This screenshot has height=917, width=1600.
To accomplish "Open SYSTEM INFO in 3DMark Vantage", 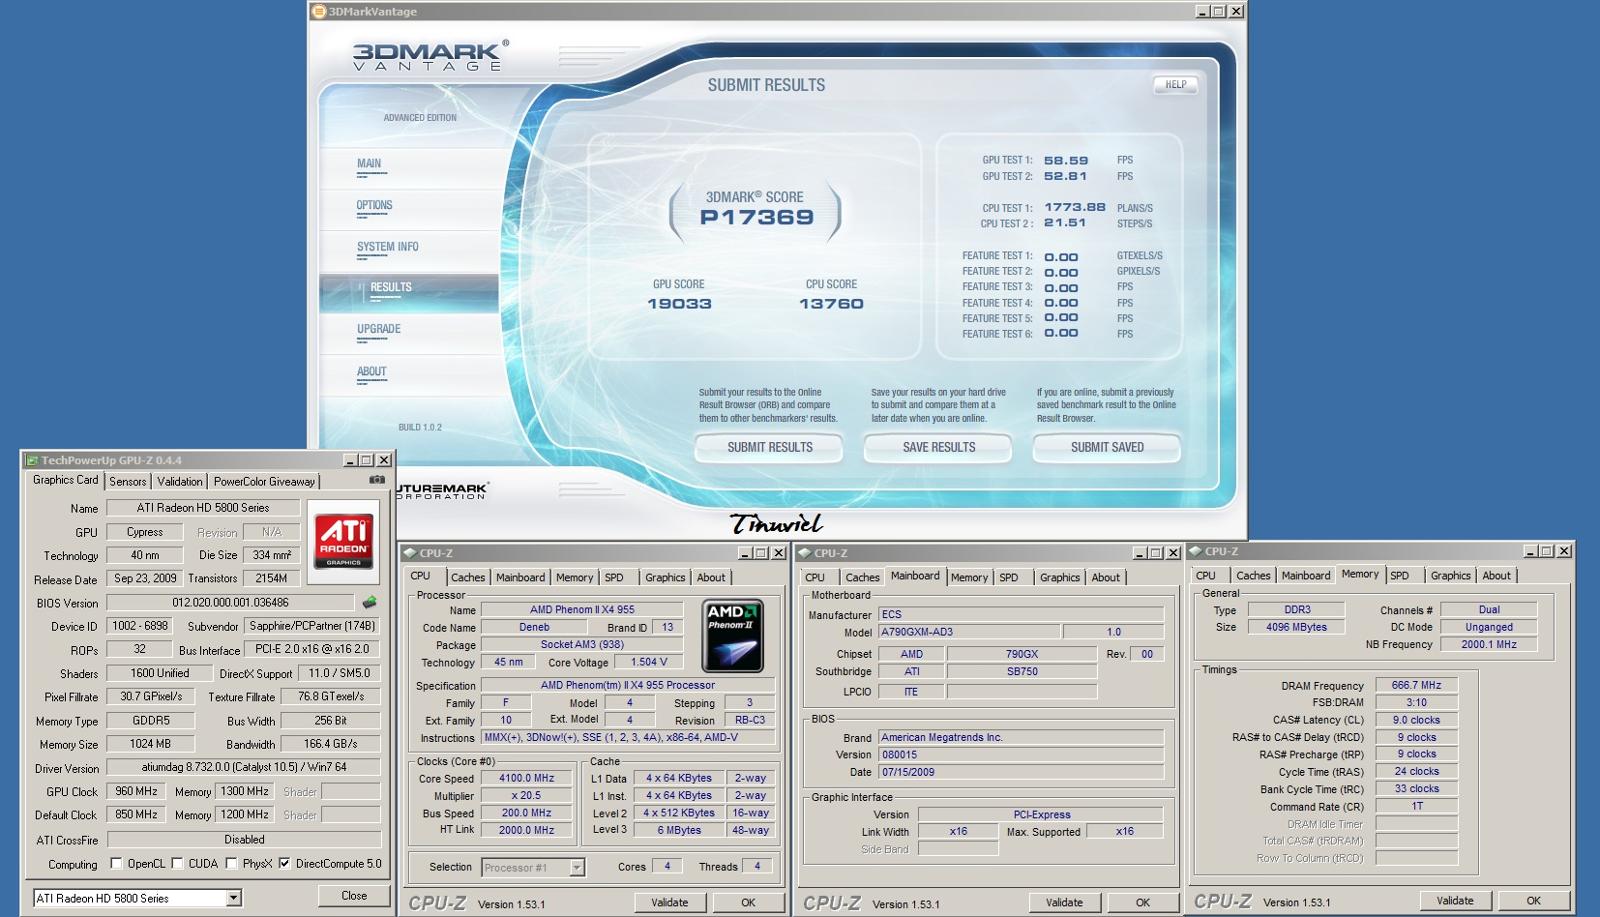I will [387, 246].
